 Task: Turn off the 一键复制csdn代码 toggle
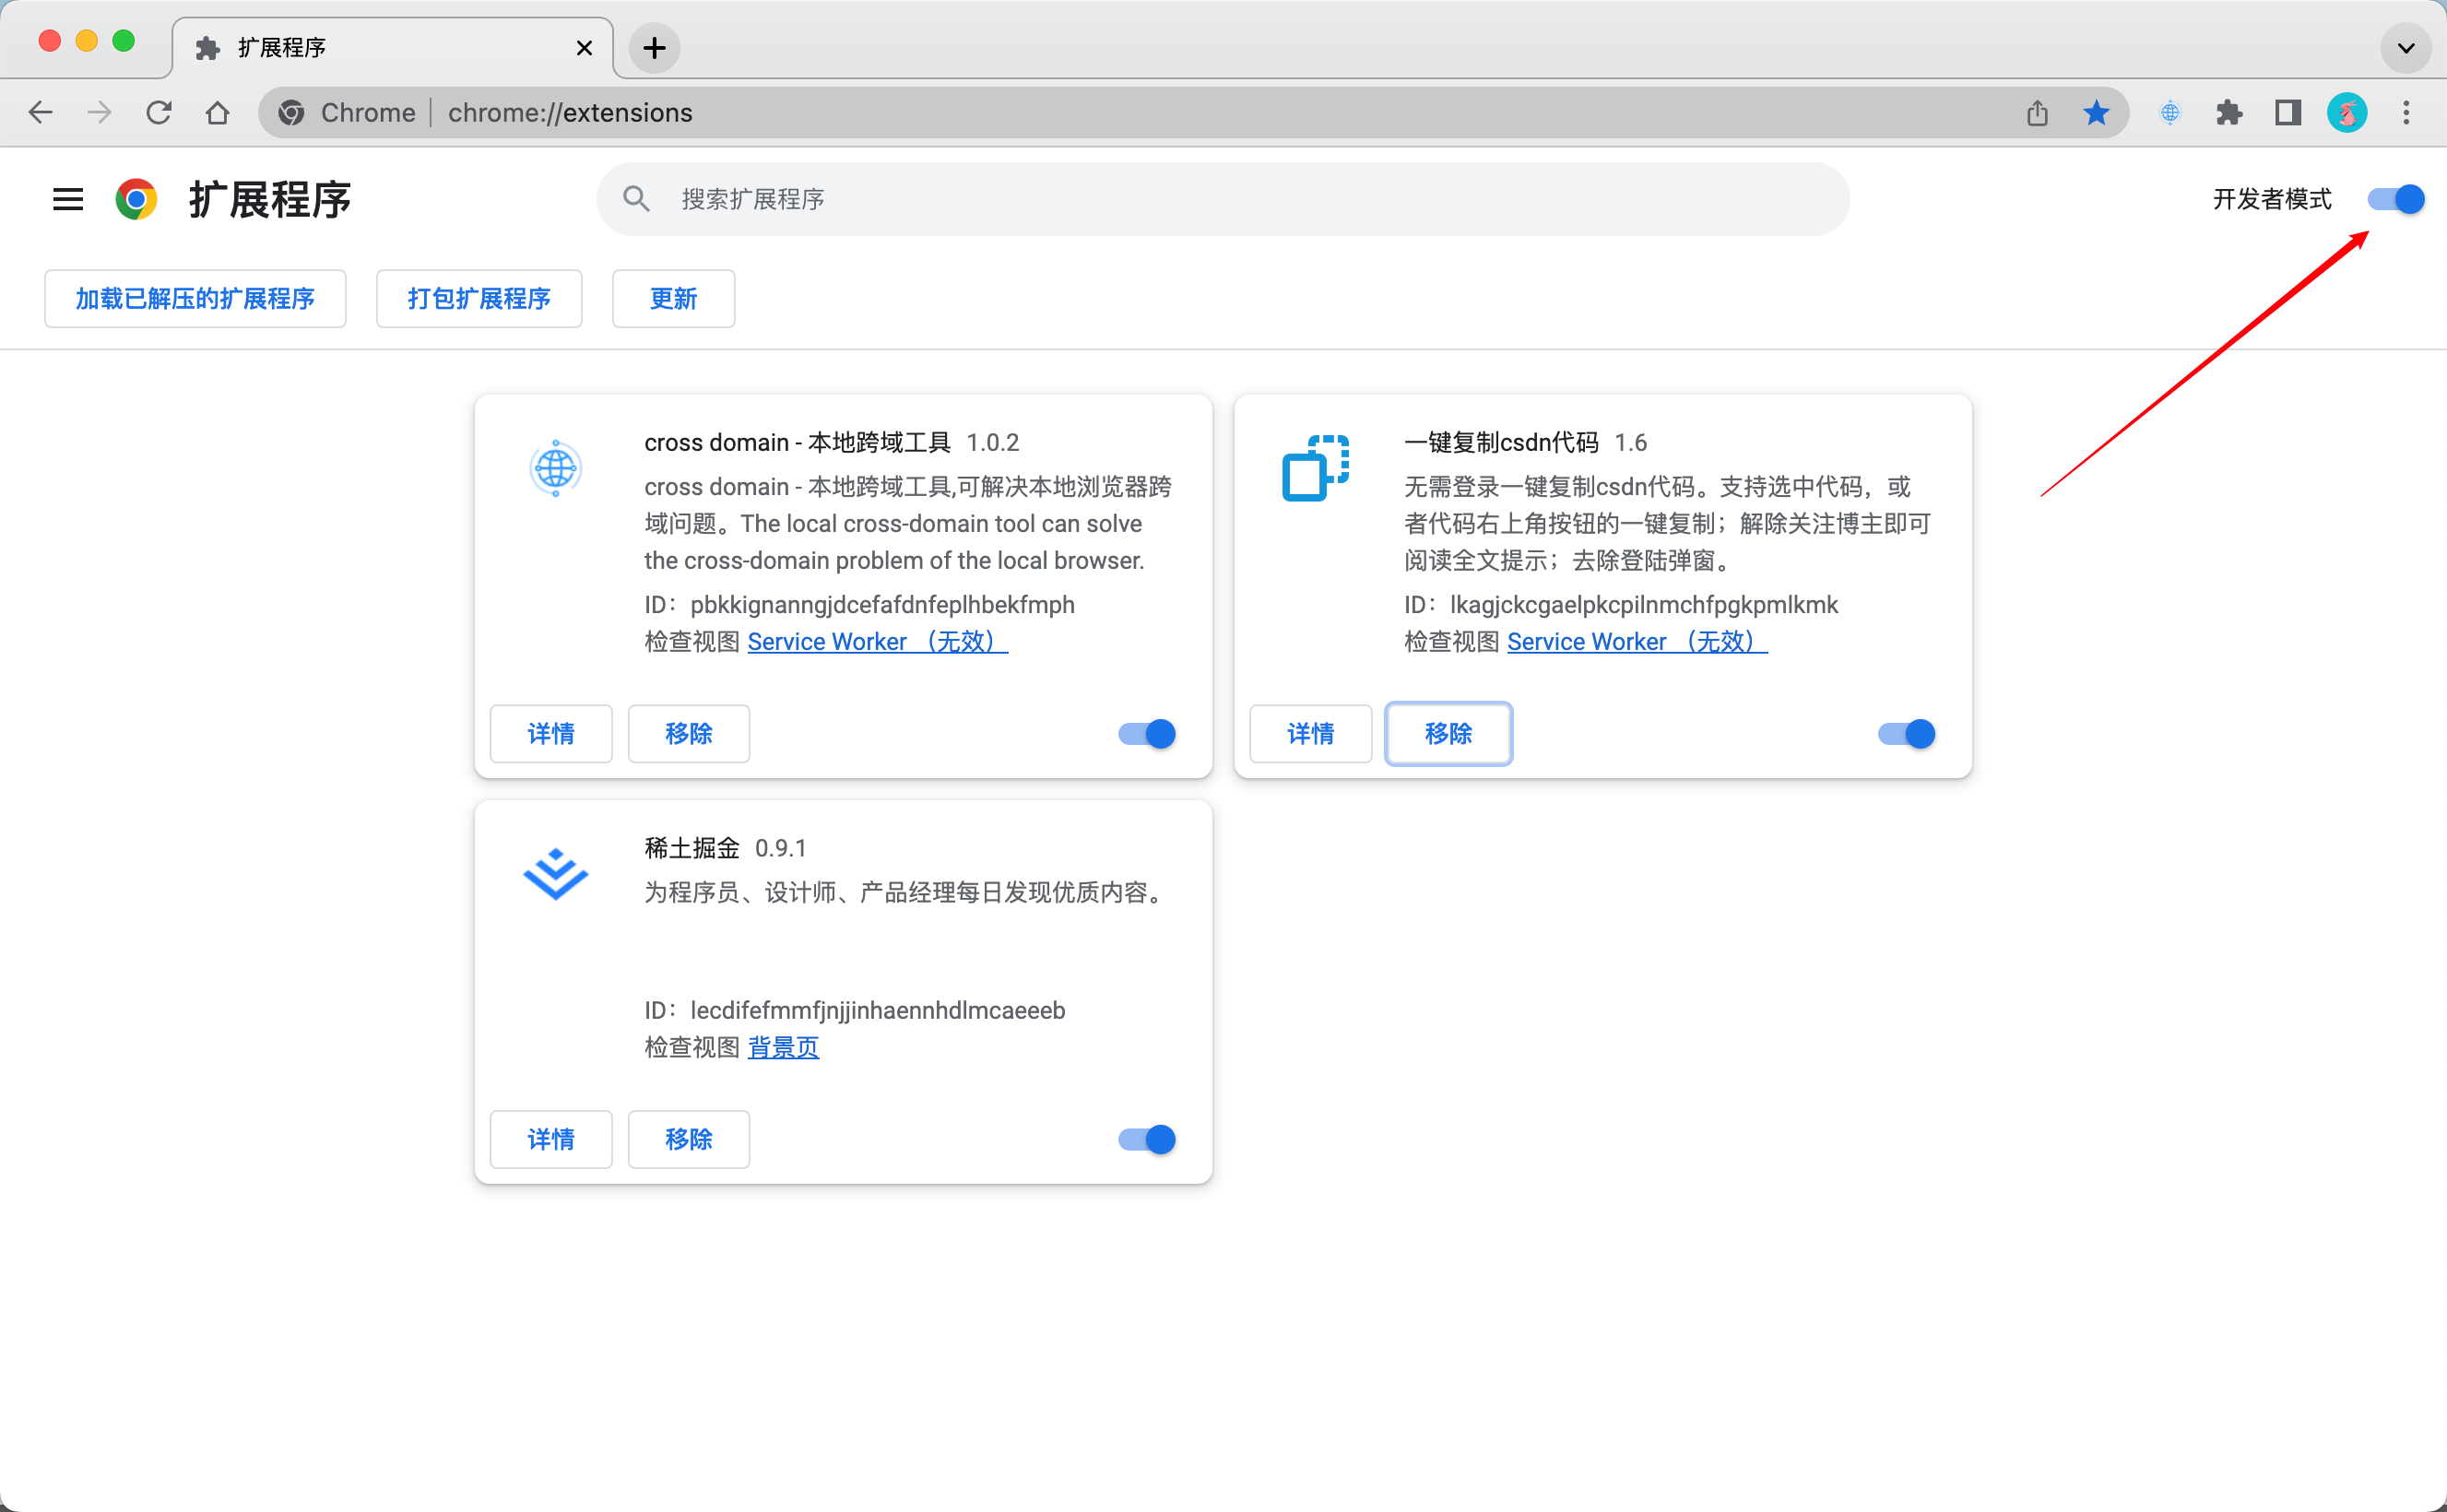click(1904, 733)
